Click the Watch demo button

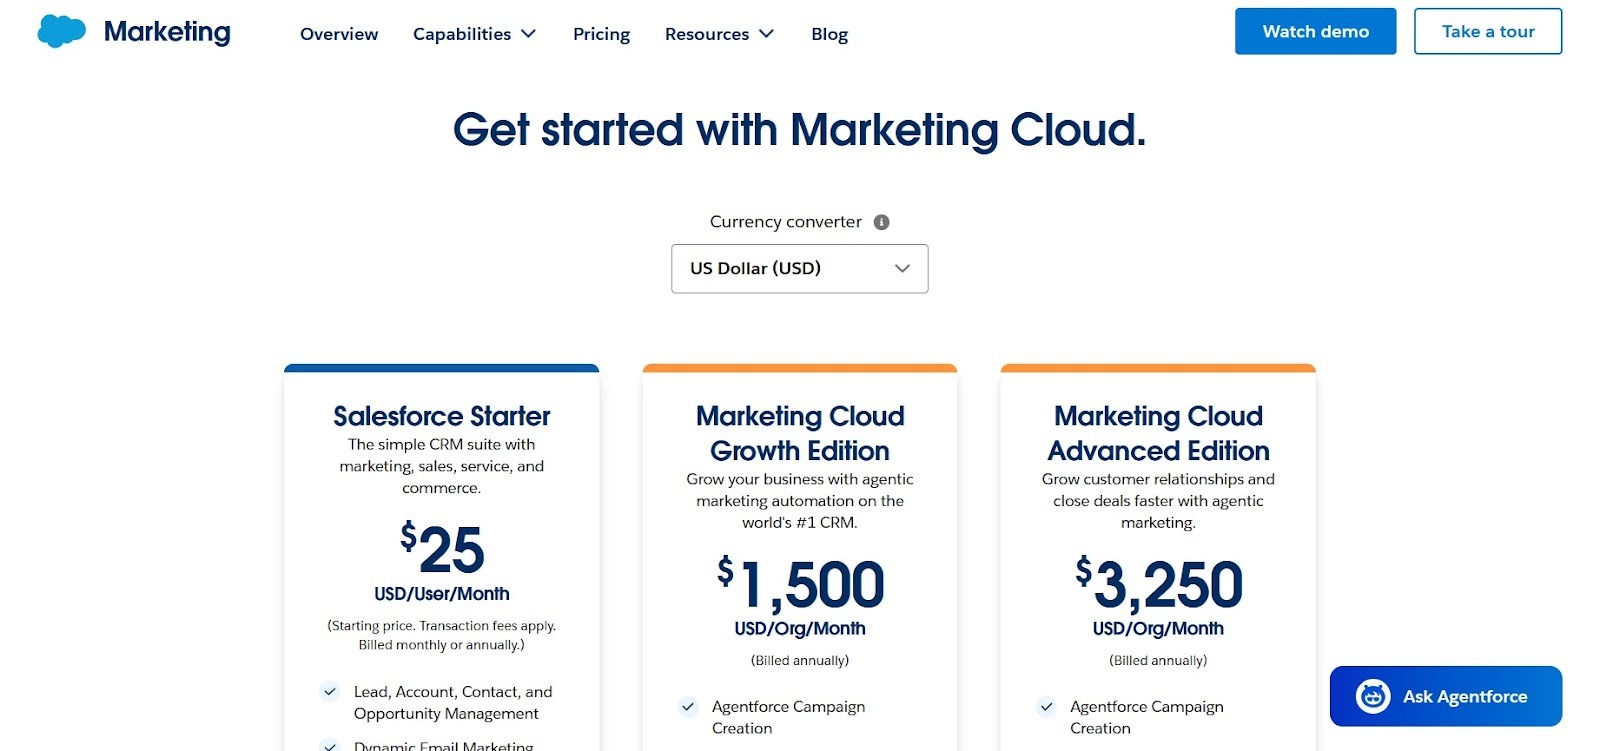click(x=1315, y=31)
